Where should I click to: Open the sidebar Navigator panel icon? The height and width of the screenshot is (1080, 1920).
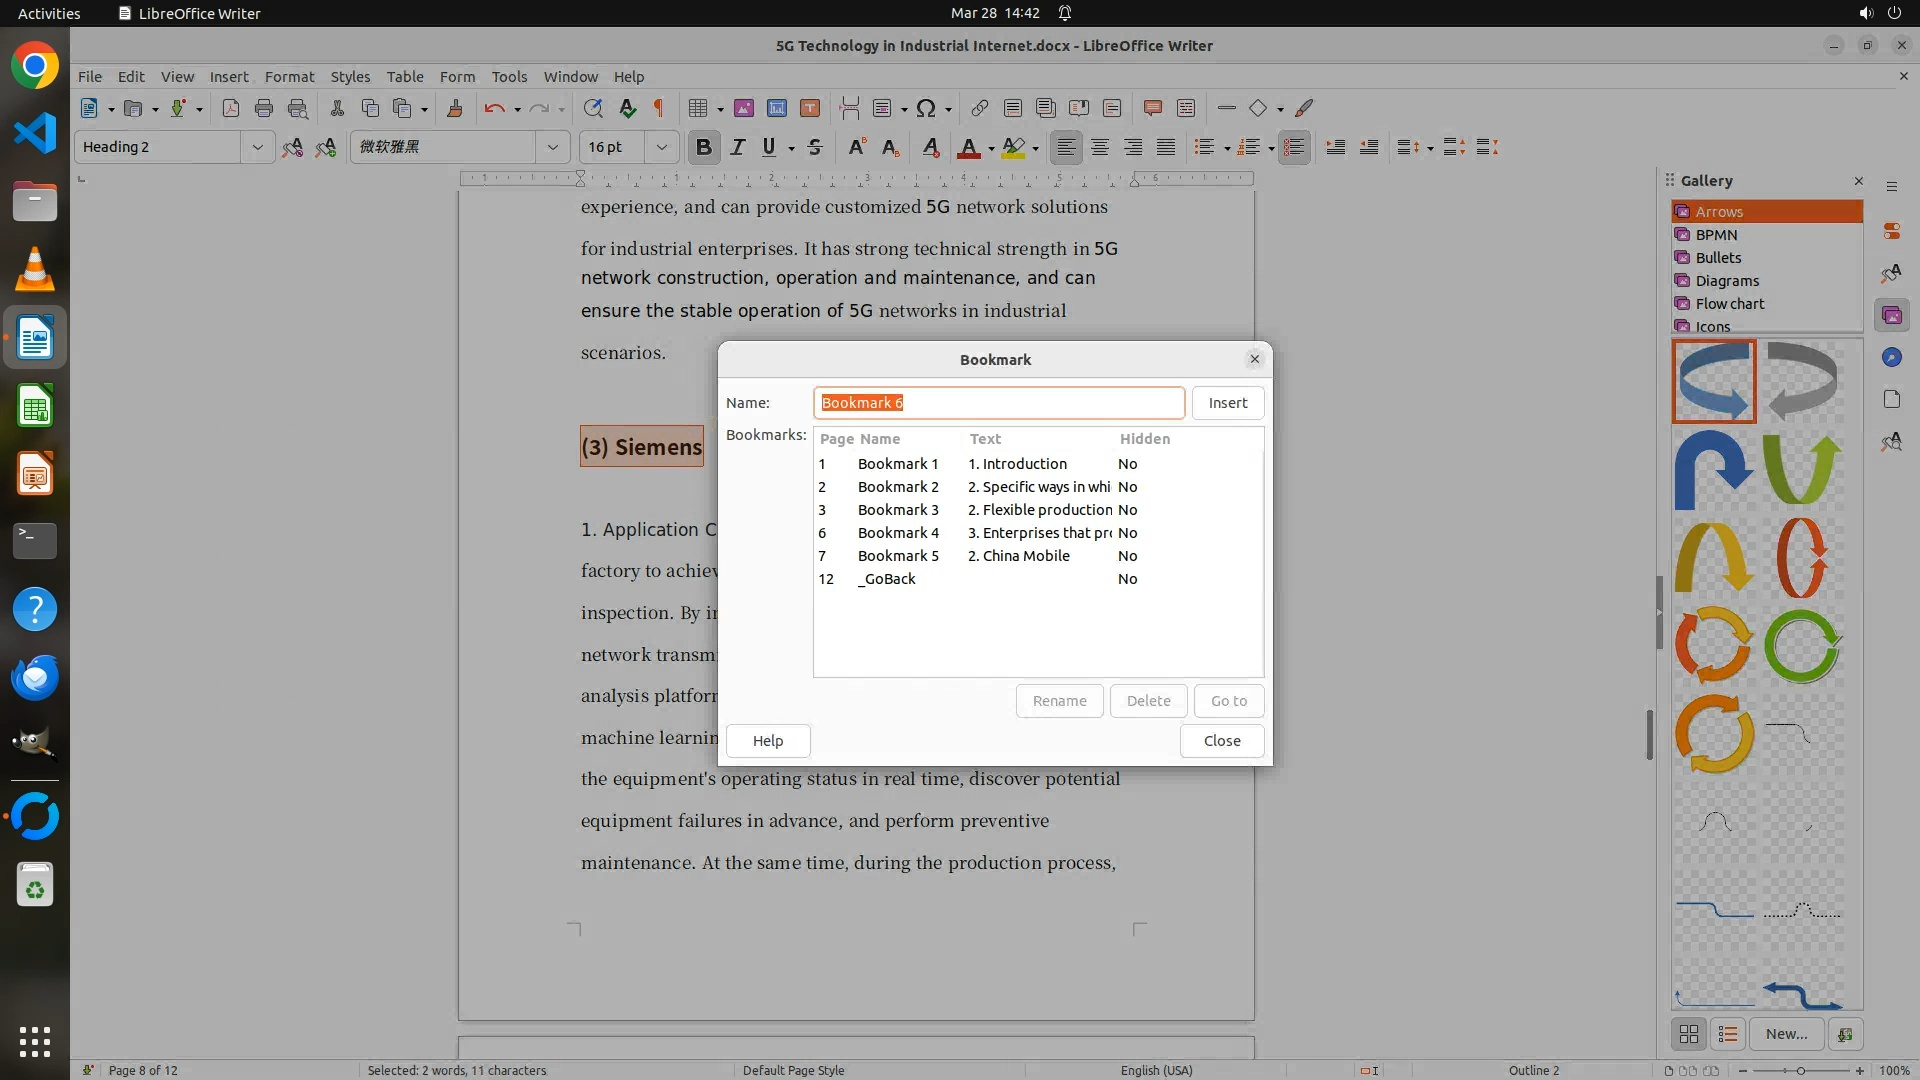[x=1891, y=357]
